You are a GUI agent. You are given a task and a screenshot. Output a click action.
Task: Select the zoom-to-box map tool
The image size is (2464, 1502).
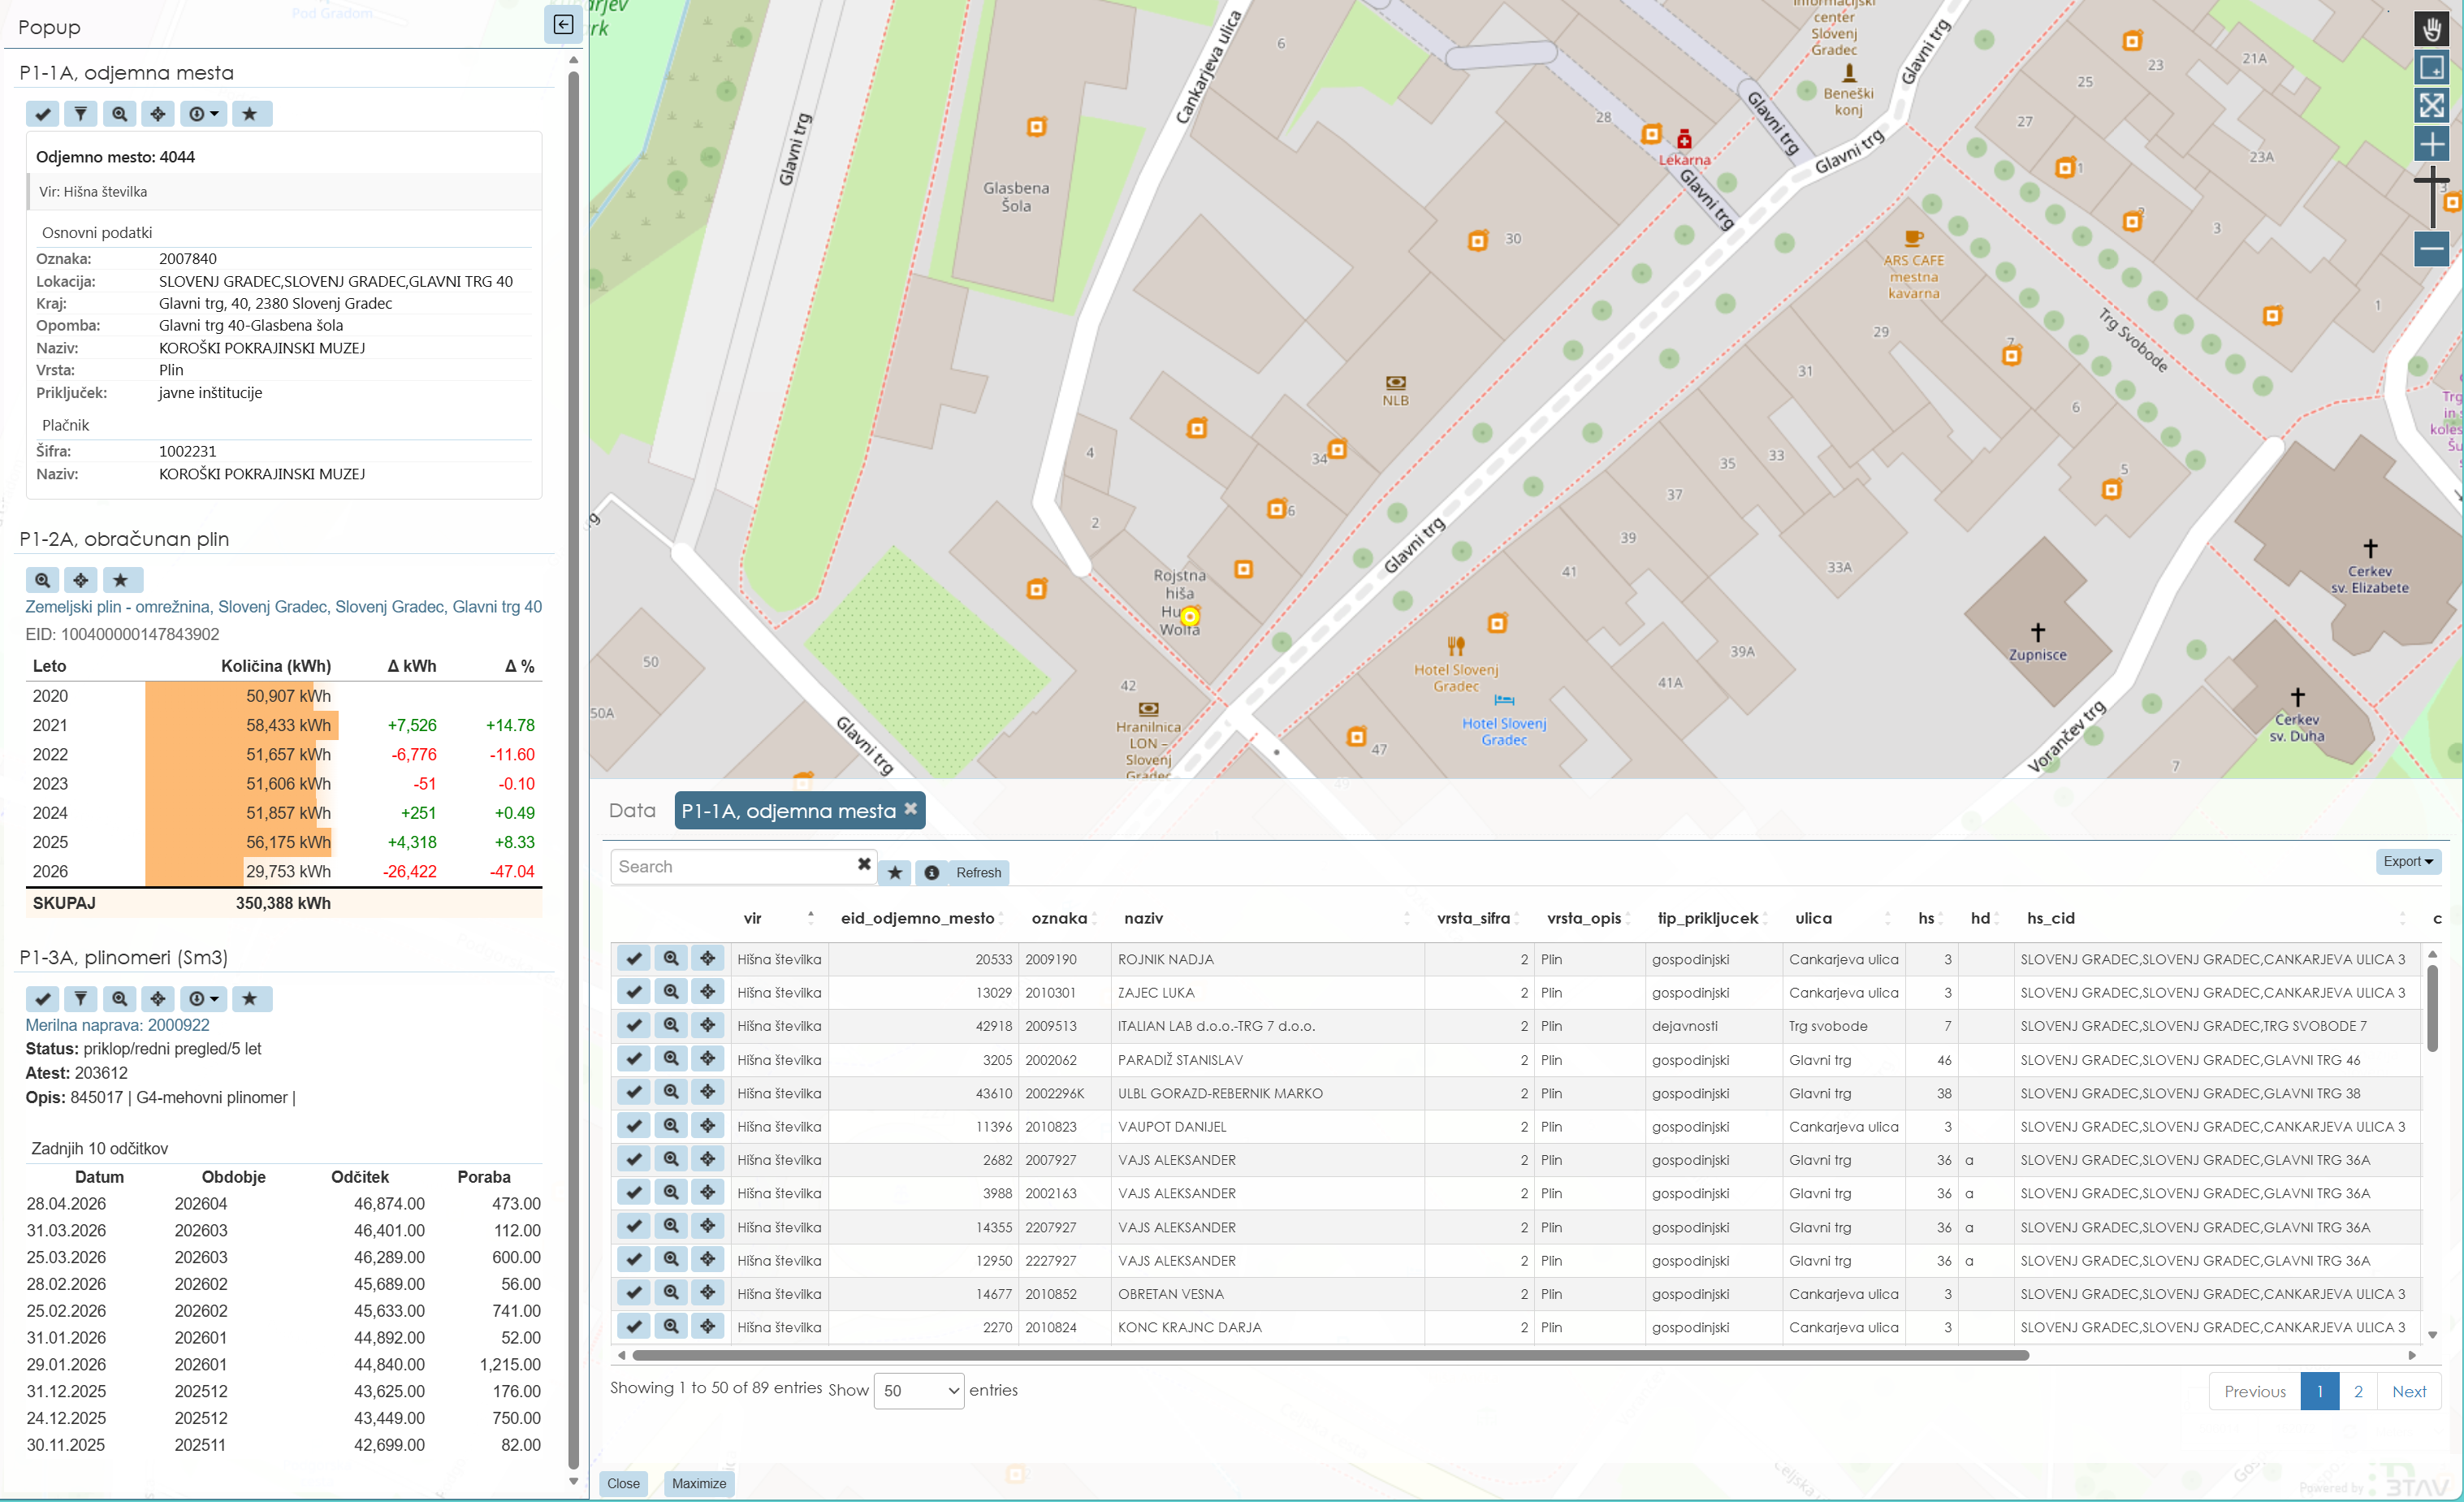pos(2431,67)
